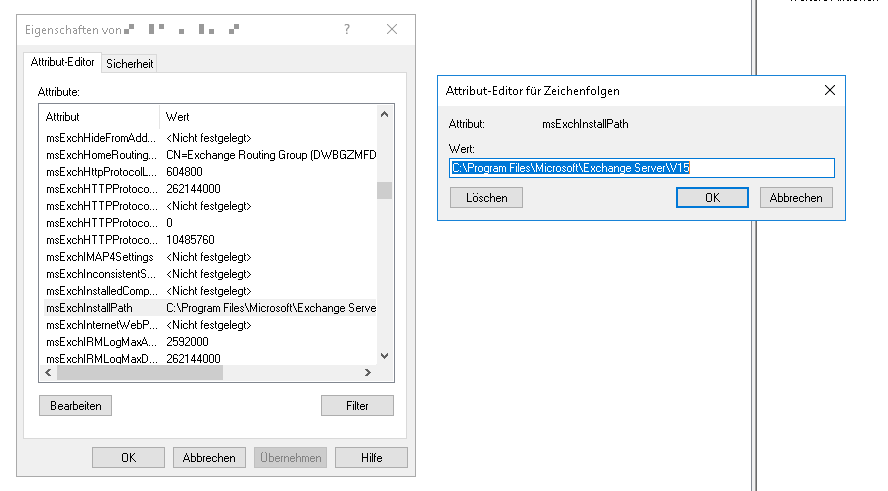Close the Attribut-Editor für Zeichenfolgen dialog

tap(829, 90)
